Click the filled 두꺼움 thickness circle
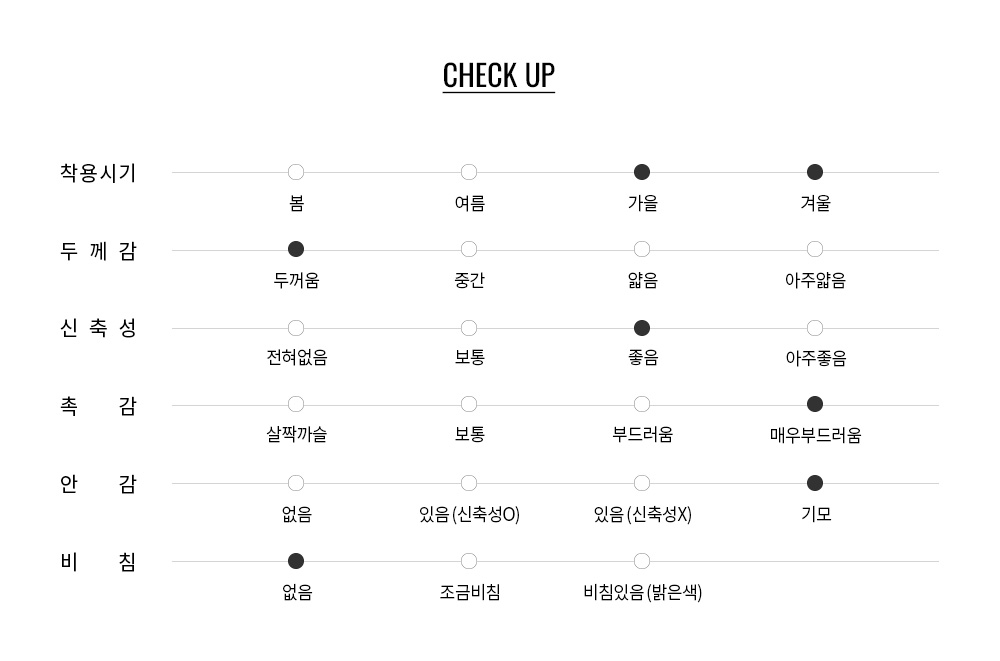The height and width of the screenshot is (661, 1000). click(296, 249)
